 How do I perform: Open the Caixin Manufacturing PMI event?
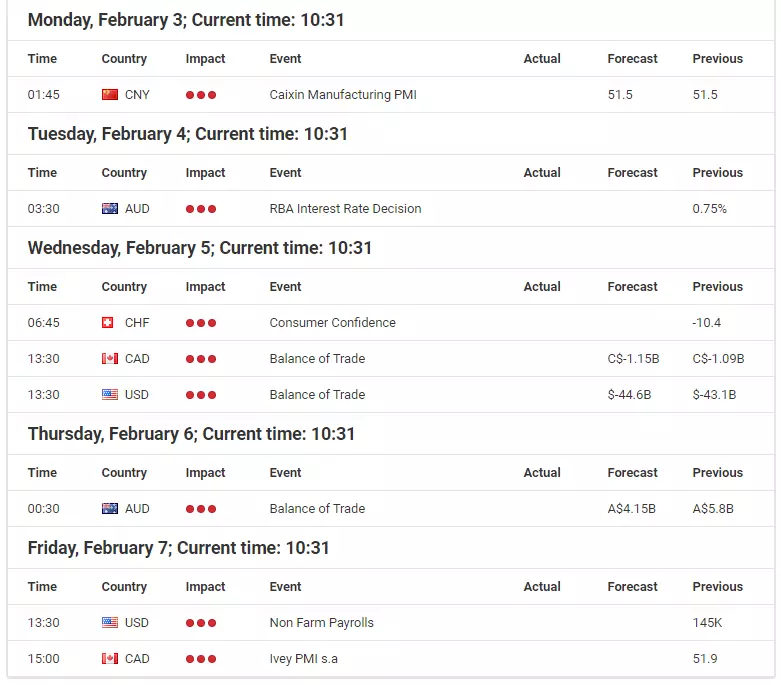tap(343, 95)
